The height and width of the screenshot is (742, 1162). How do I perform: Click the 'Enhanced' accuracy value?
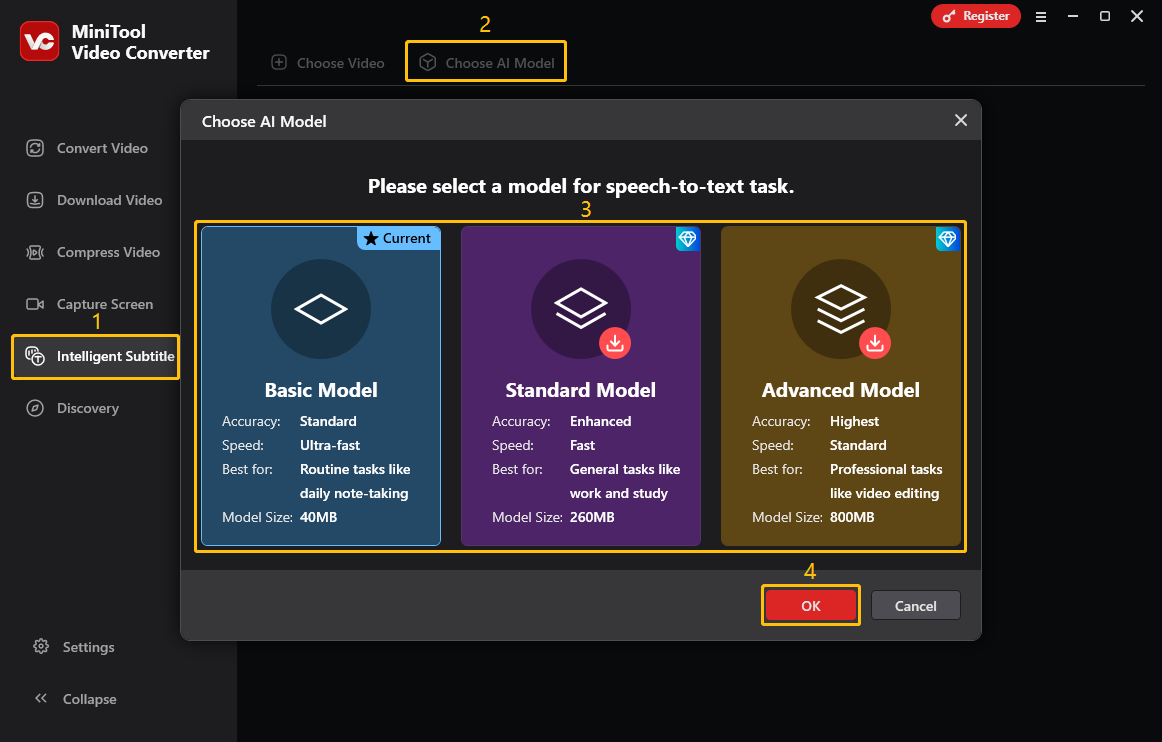click(x=600, y=421)
